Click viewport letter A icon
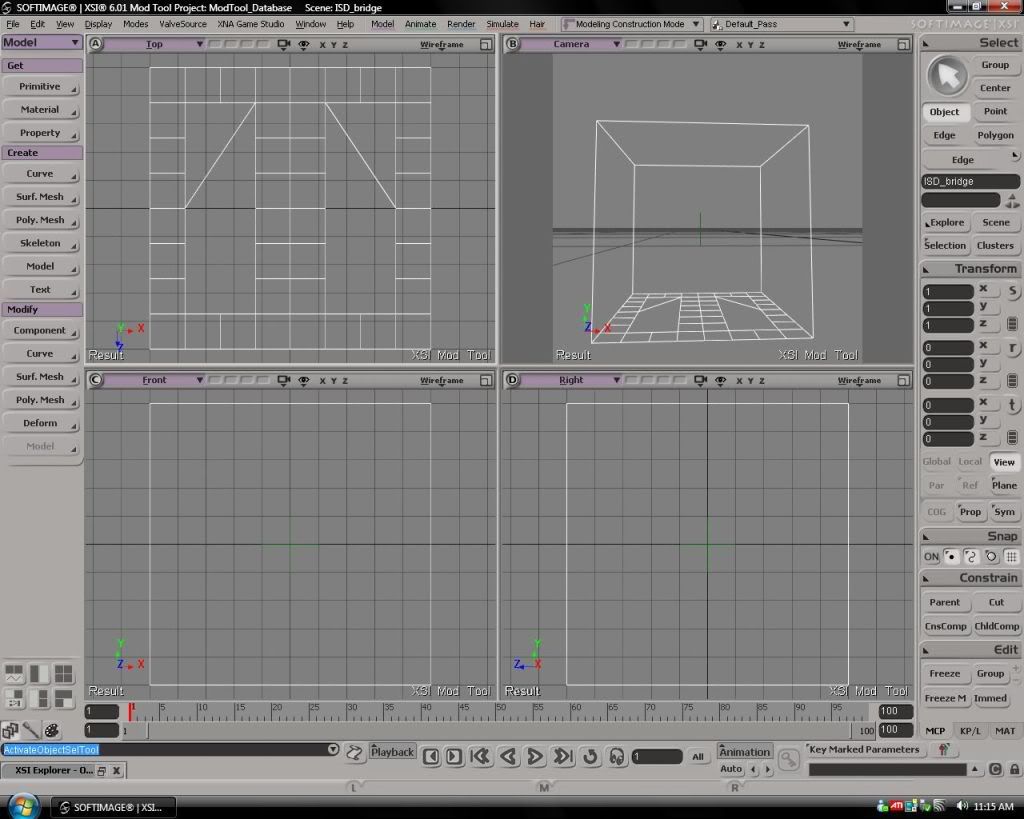This screenshot has width=1024, height=819. (96, 44)
